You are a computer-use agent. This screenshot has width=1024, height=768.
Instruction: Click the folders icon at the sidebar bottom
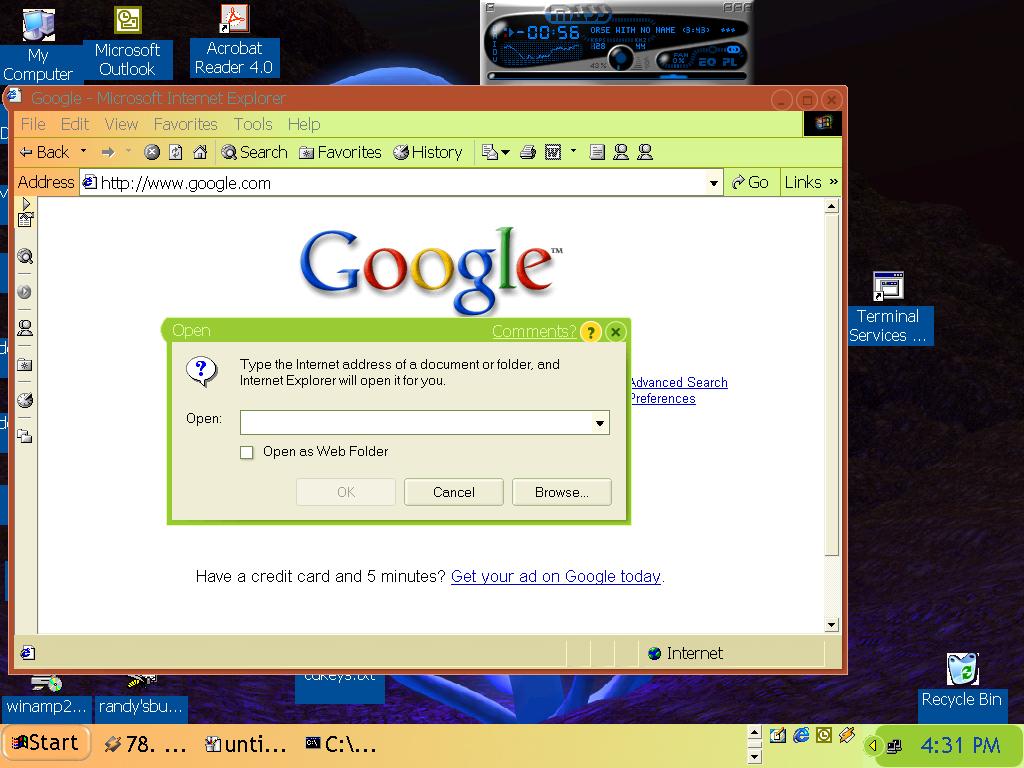click(x=25, y=436)
